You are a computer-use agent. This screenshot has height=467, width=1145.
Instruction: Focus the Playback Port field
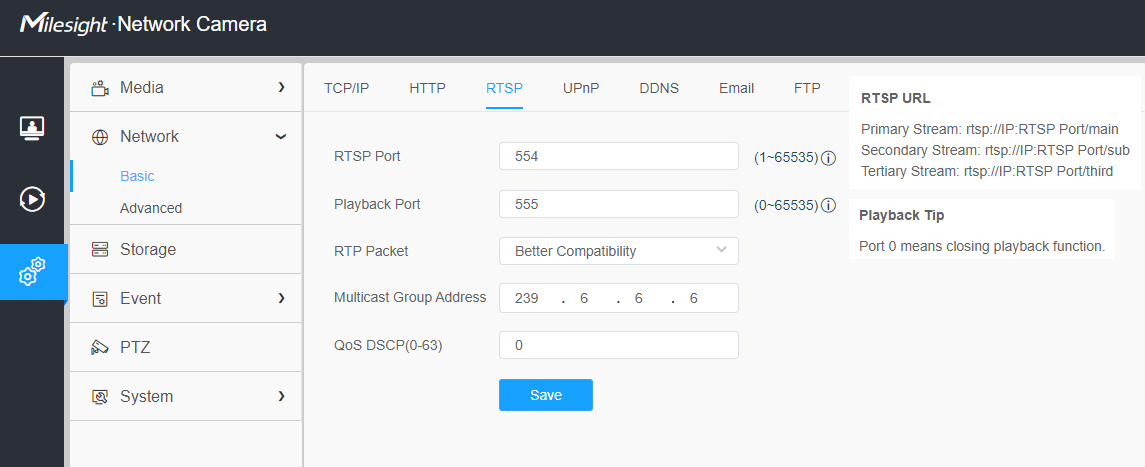pos(619,204)
